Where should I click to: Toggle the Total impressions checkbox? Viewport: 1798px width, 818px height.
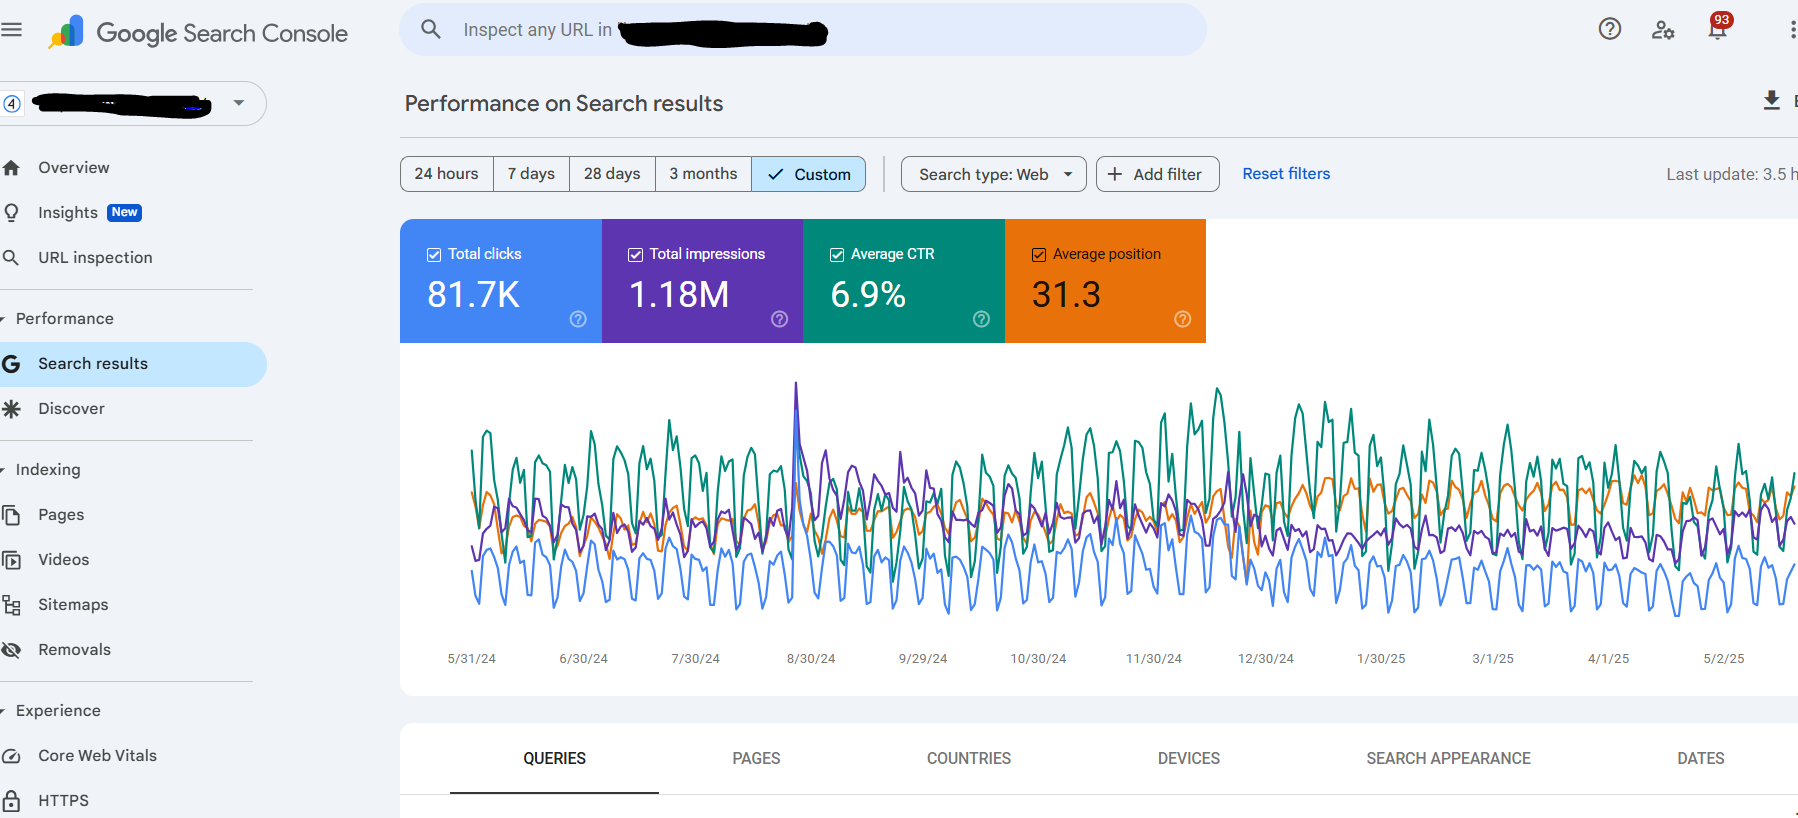point(635,255)
